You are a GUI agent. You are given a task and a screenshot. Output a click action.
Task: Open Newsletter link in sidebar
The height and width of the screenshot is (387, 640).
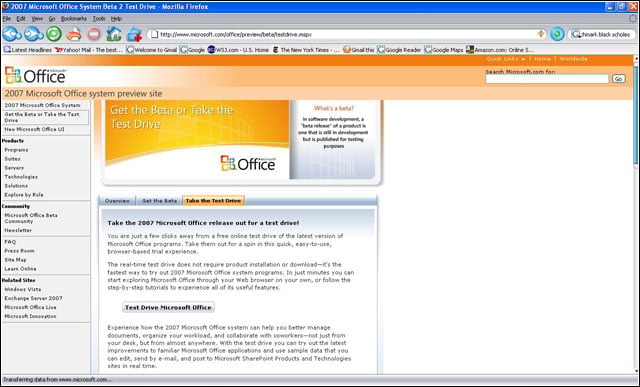click(18, 230)
